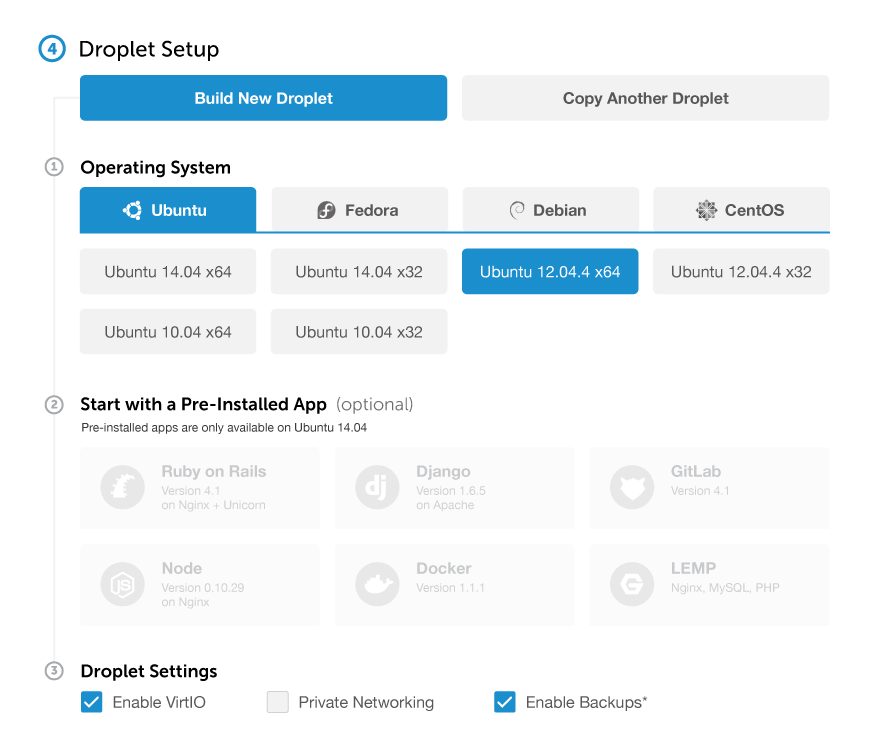Click the CentOS logo icon
The image size is (876, 752).
coord(706,210)
